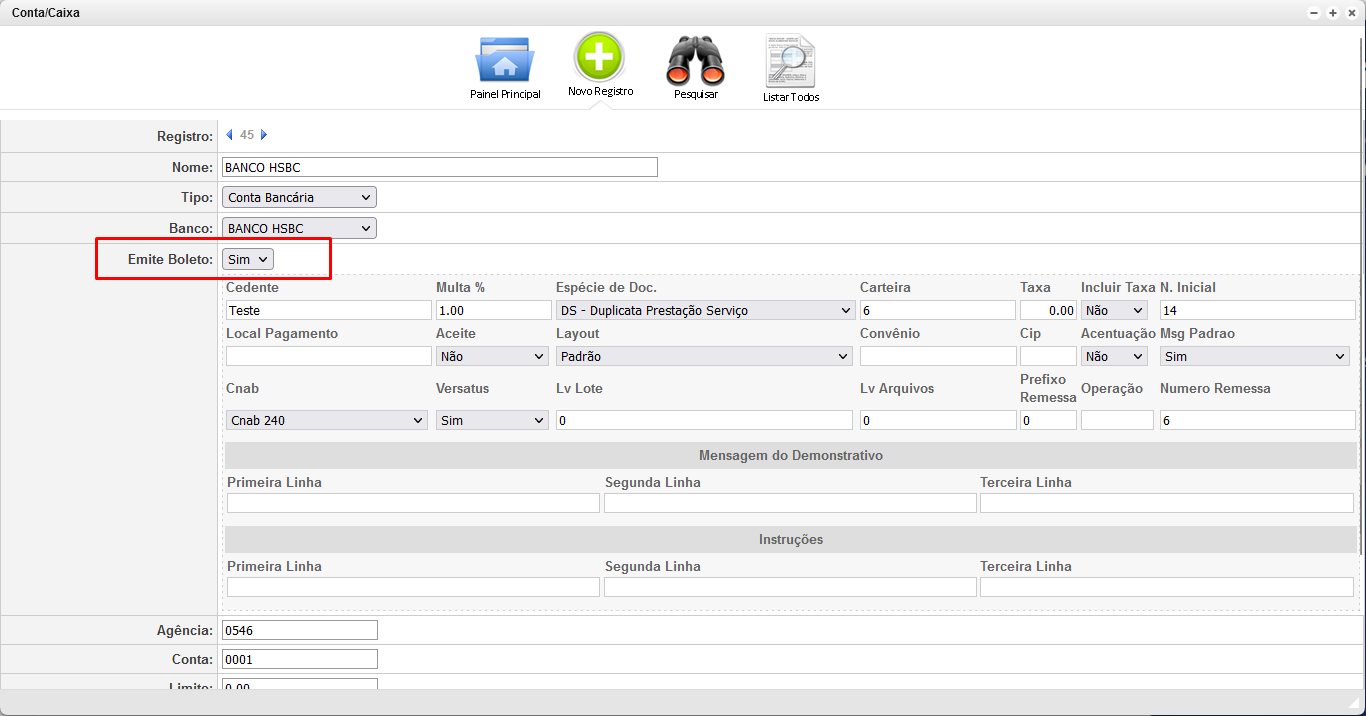This screenshot has width=1366, height=716.
Task: Open the Banco dropdown showing BANCO HSBC
Action: click(x=299, y=228)
